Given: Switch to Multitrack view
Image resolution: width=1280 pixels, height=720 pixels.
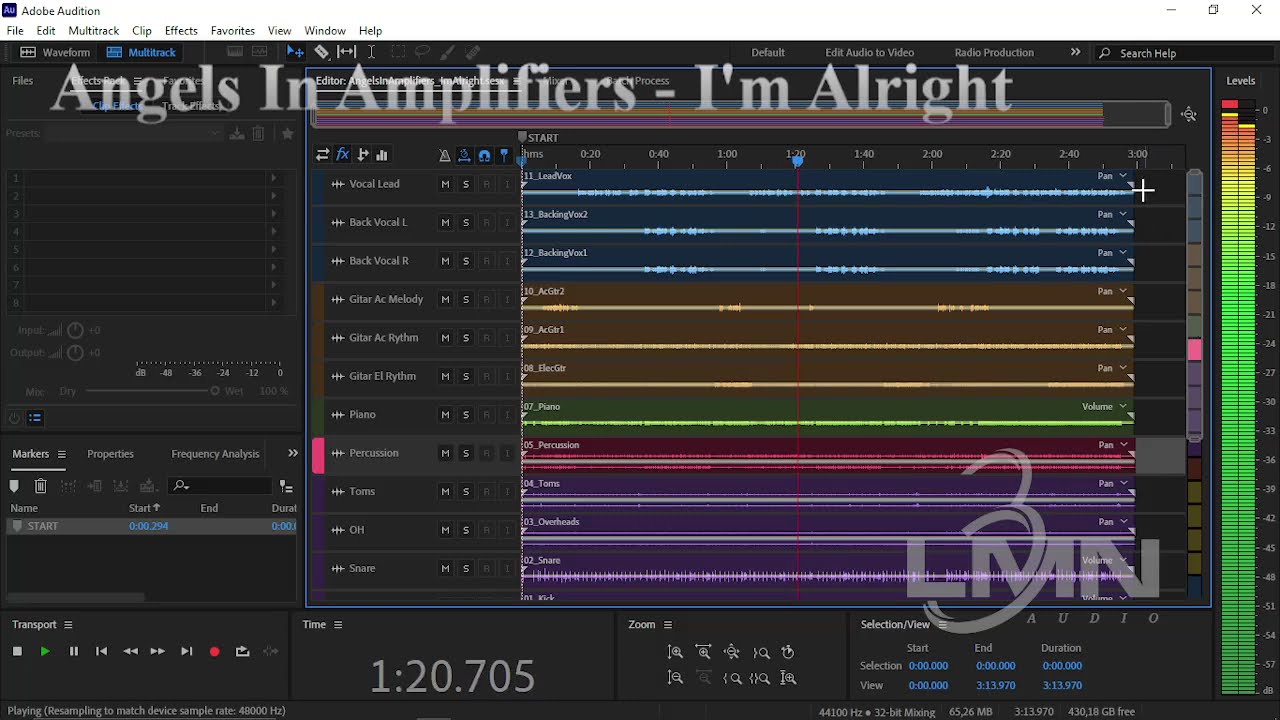Looking at the screenshot, I should click(x=141, y=52).
